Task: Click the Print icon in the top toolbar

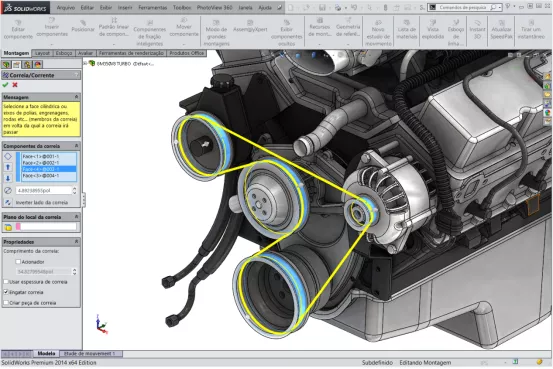Action: coord(338,7)
